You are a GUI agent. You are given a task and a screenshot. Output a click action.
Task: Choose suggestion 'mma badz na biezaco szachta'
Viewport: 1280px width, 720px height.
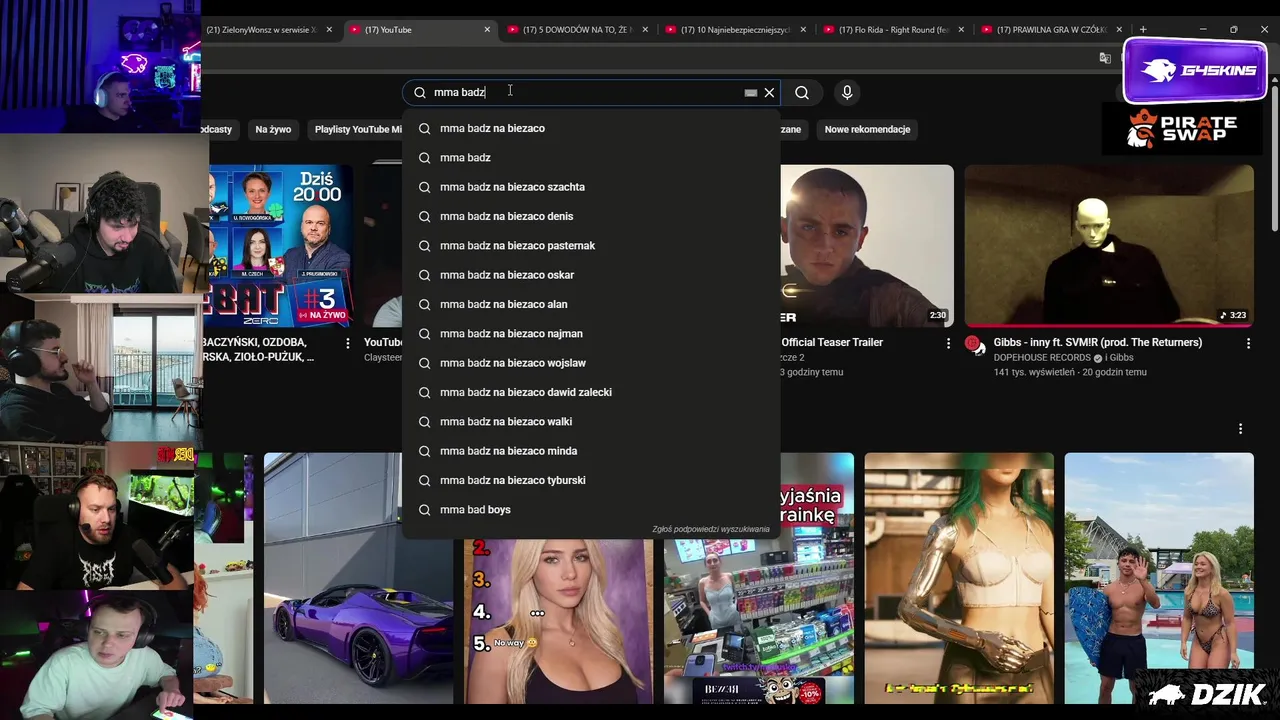pyautogui.click(x=591, y=187)
